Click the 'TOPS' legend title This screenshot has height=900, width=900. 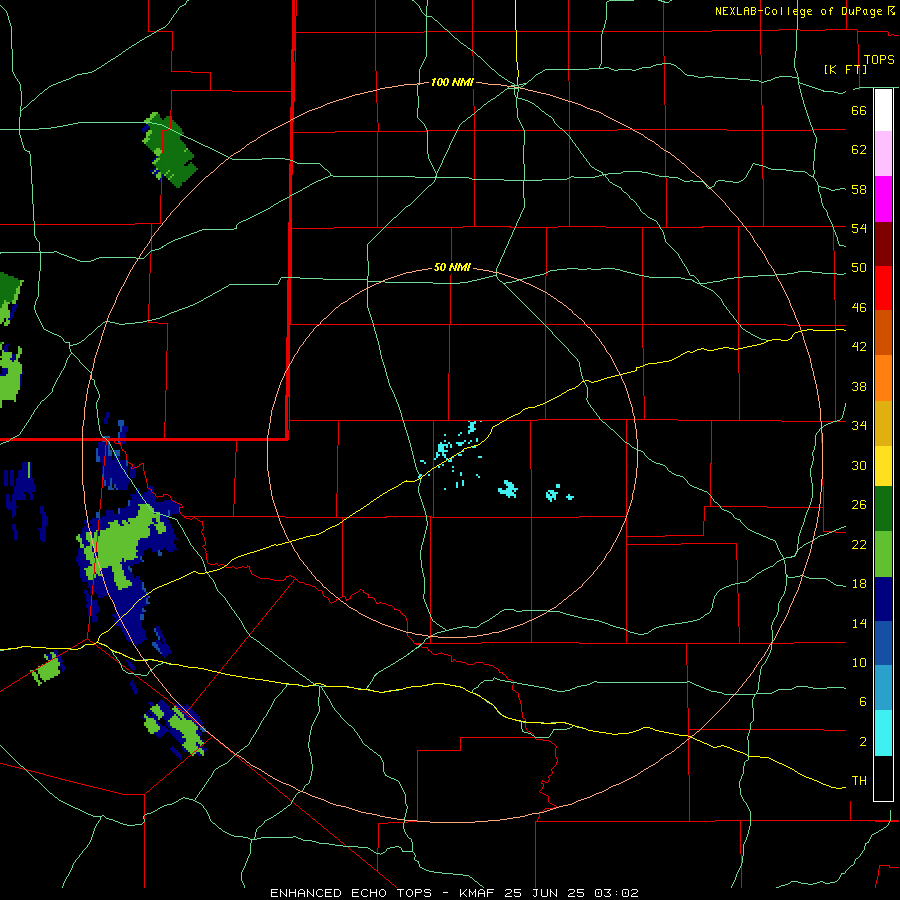(x=879, y=60)
